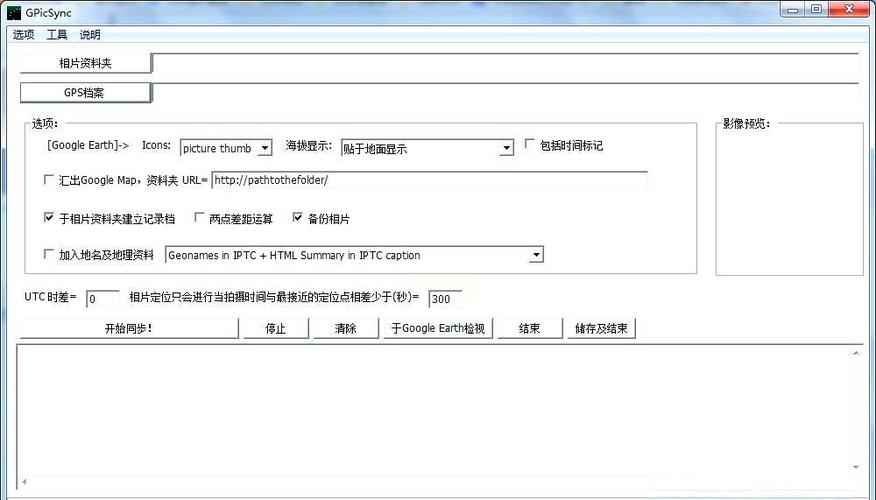Open the Geonames in IPTC dropdown
Screen dimensions: 876x500
(354, 255)
